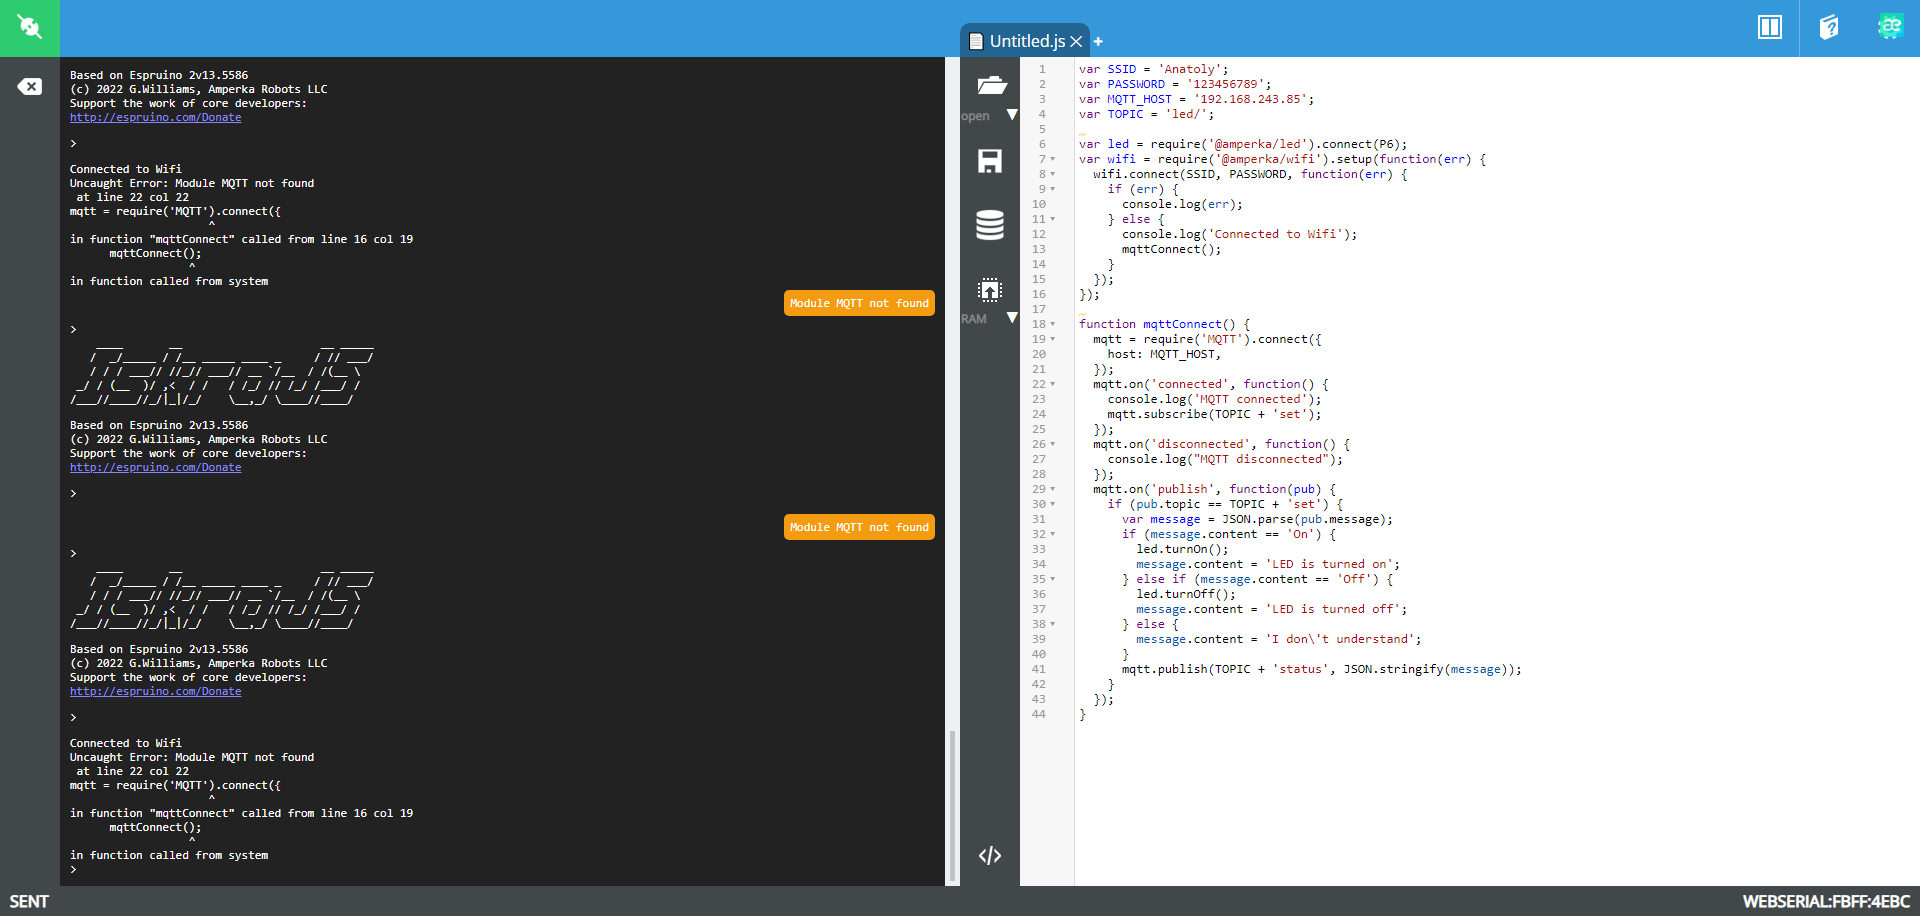Toggle the split-view layout icon
Viewport: 1920px width, 916px height.
pyautogui.click(x=1770, y=27)
